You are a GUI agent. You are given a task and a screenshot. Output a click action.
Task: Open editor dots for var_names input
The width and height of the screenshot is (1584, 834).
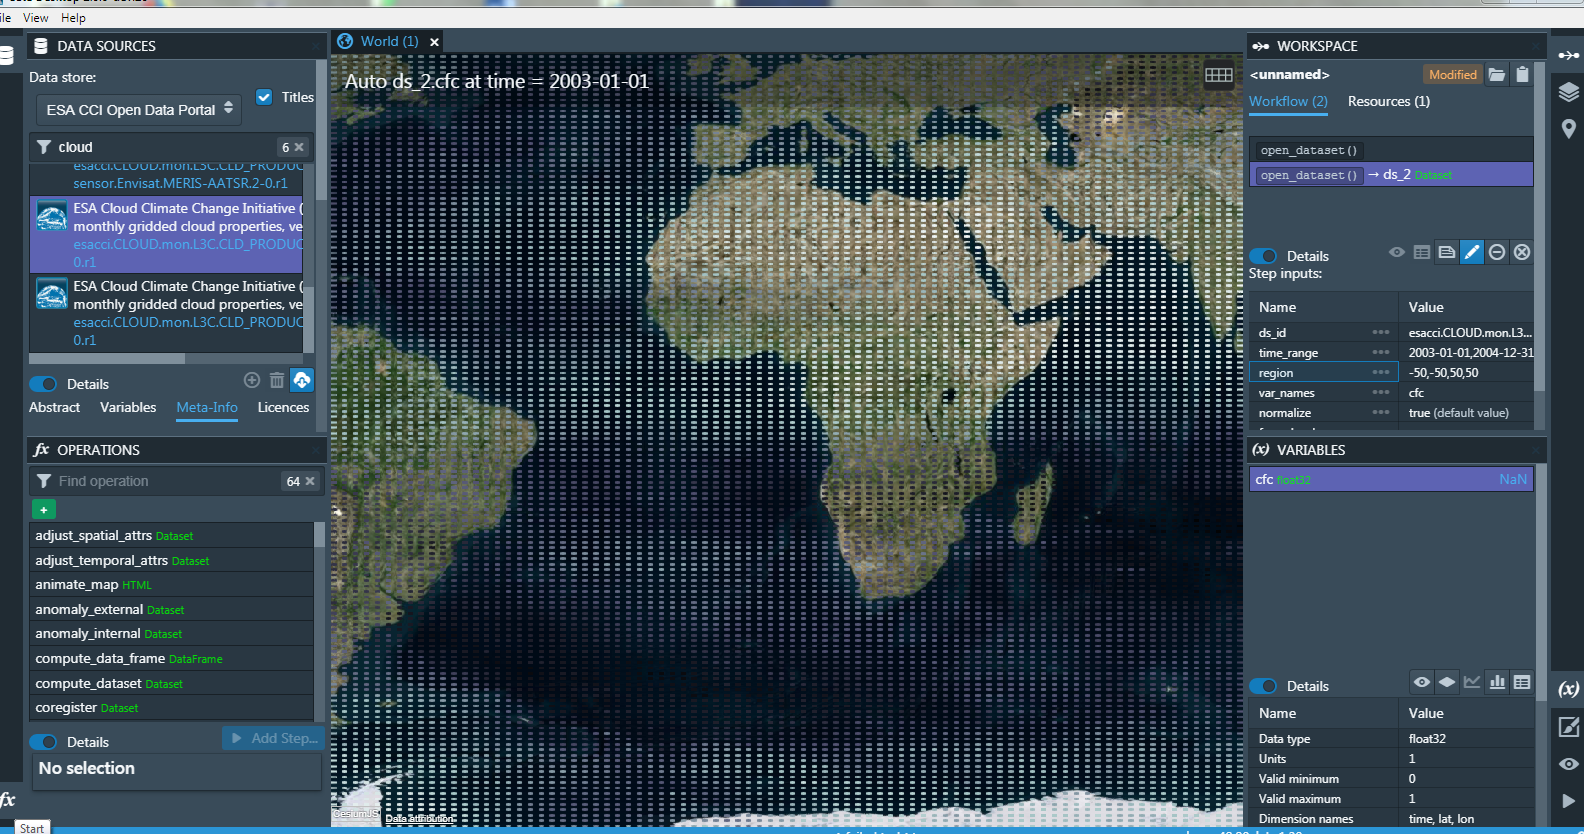click(1381, 392)
